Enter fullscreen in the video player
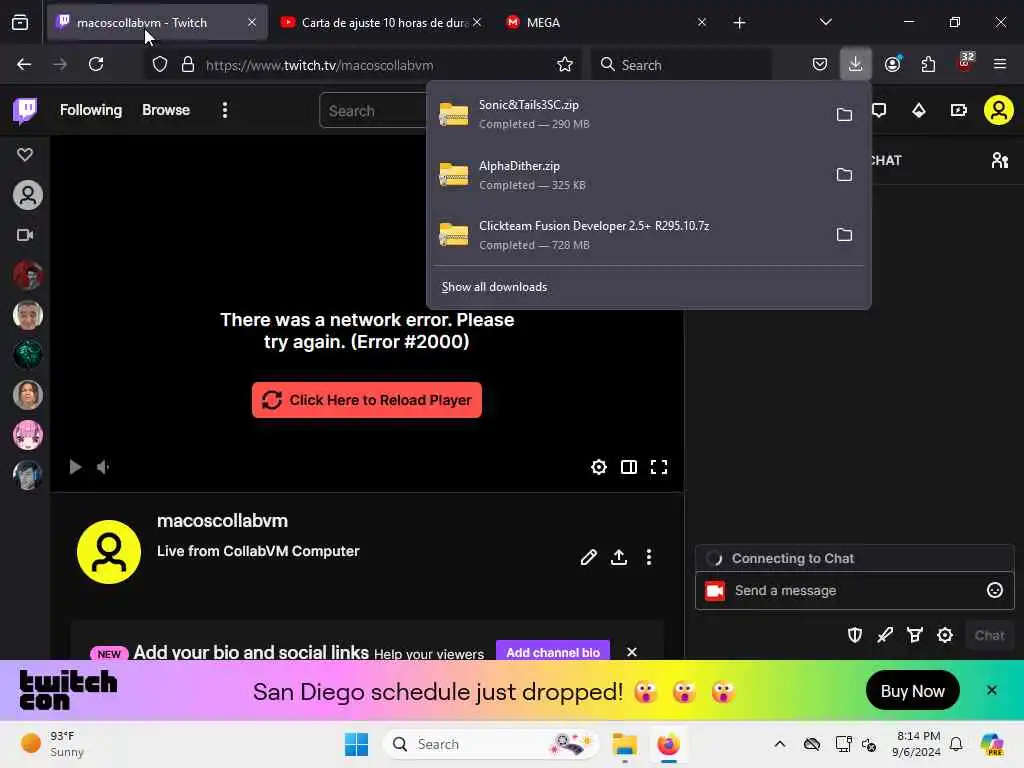1024x768 pixels. coord(659,467)
